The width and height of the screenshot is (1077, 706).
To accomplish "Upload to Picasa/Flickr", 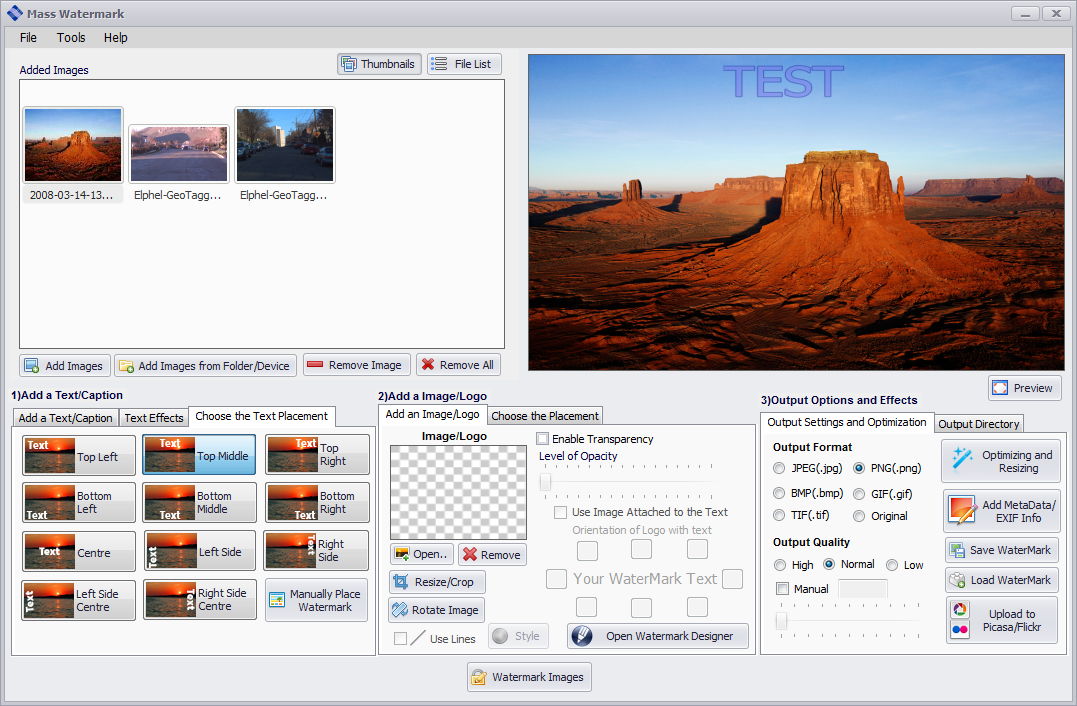I will click(1001, 620).
